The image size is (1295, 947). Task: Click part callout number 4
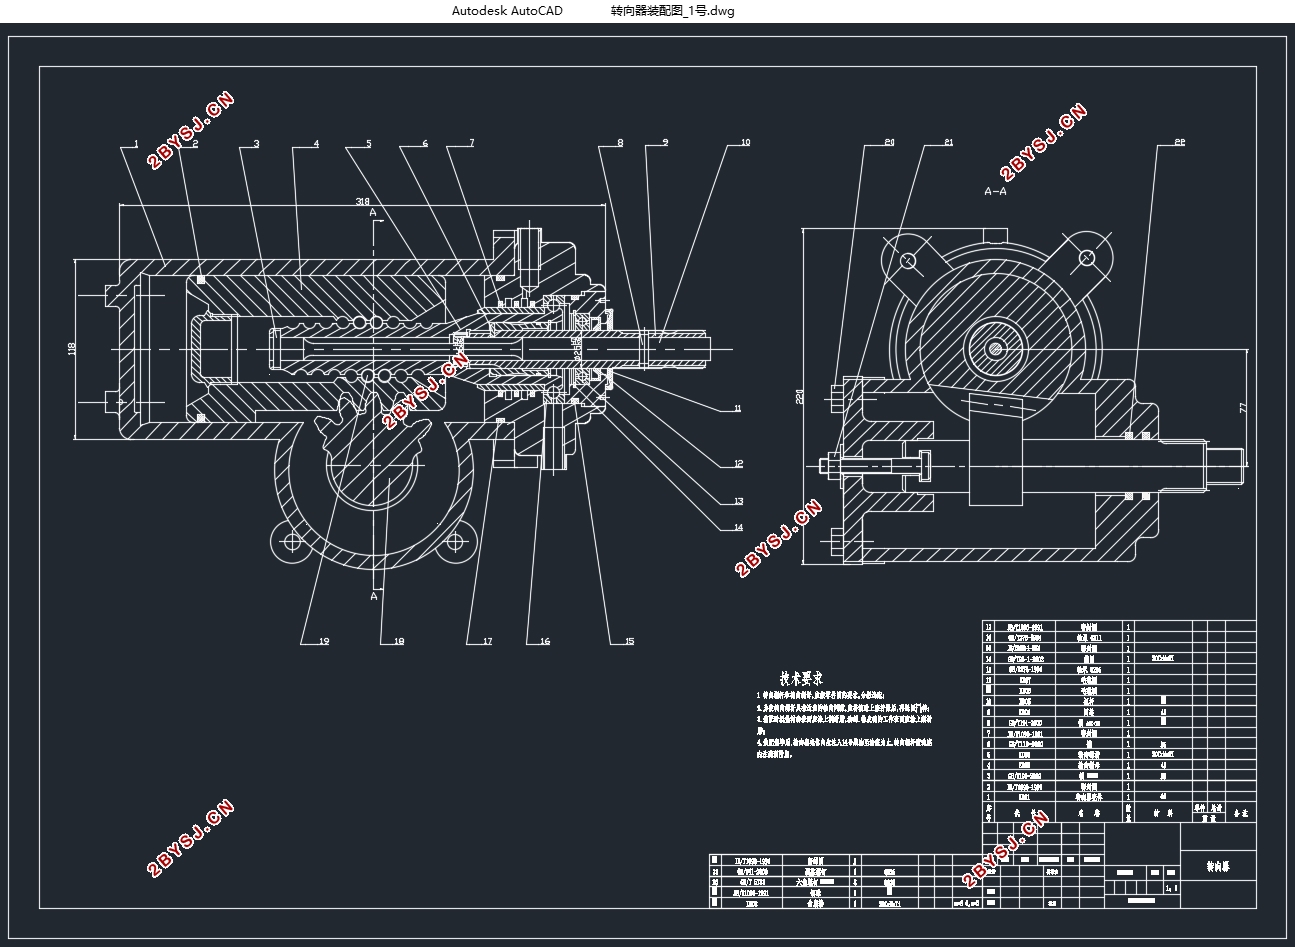pos(316,144)
